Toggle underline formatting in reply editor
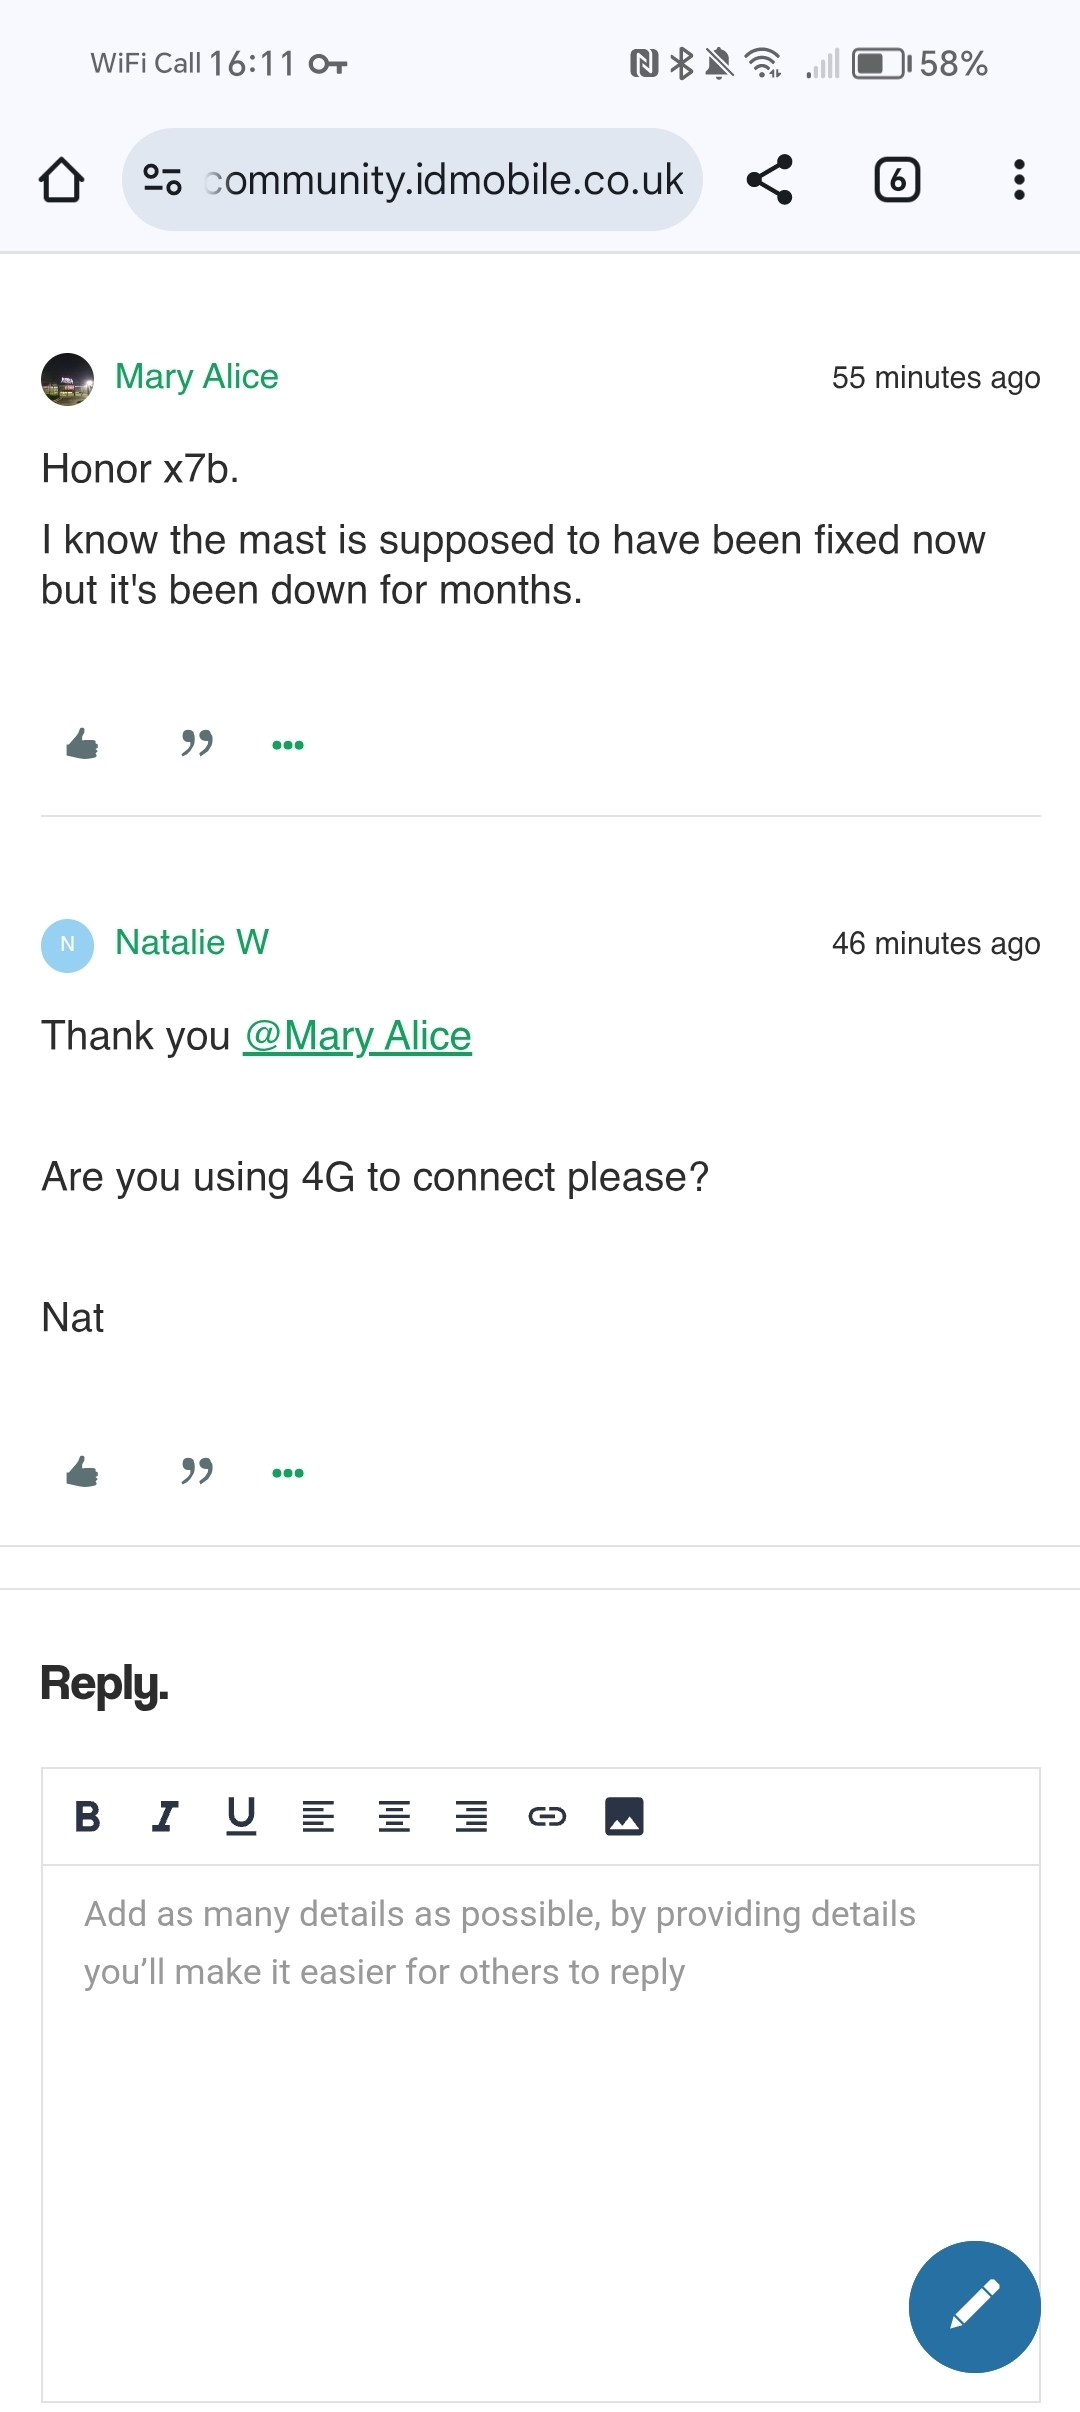 pyautogui.click(x=241, y=1816)
